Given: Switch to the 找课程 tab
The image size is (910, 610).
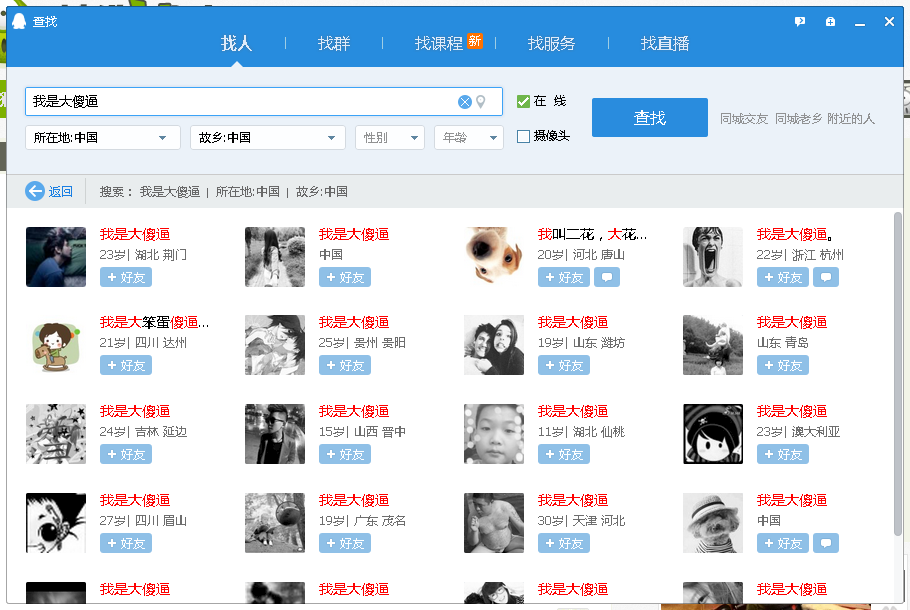Looking at the screenshot, I should click(439, 43).
